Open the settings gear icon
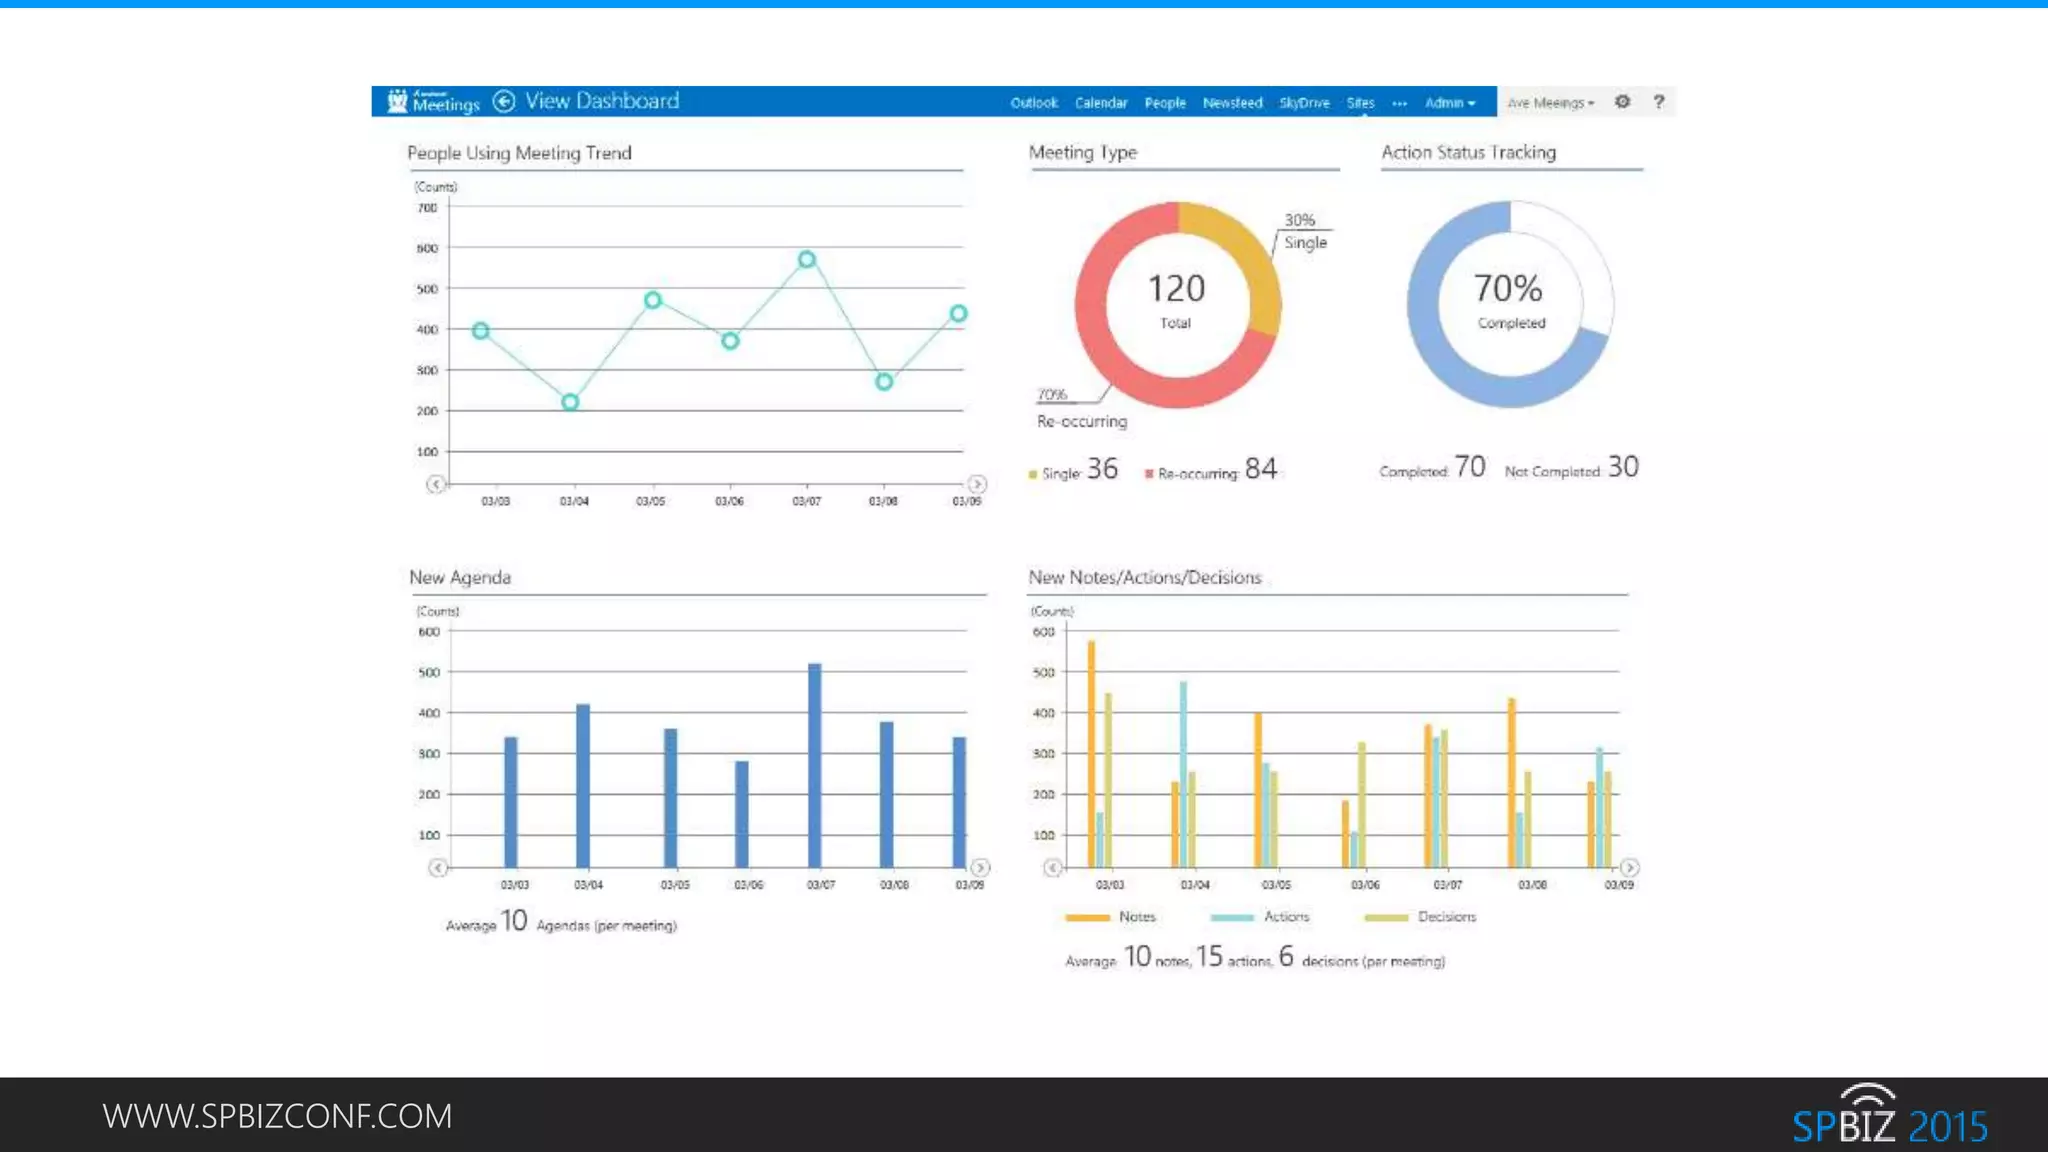 pyautogui.click(x=1622, y=102)
